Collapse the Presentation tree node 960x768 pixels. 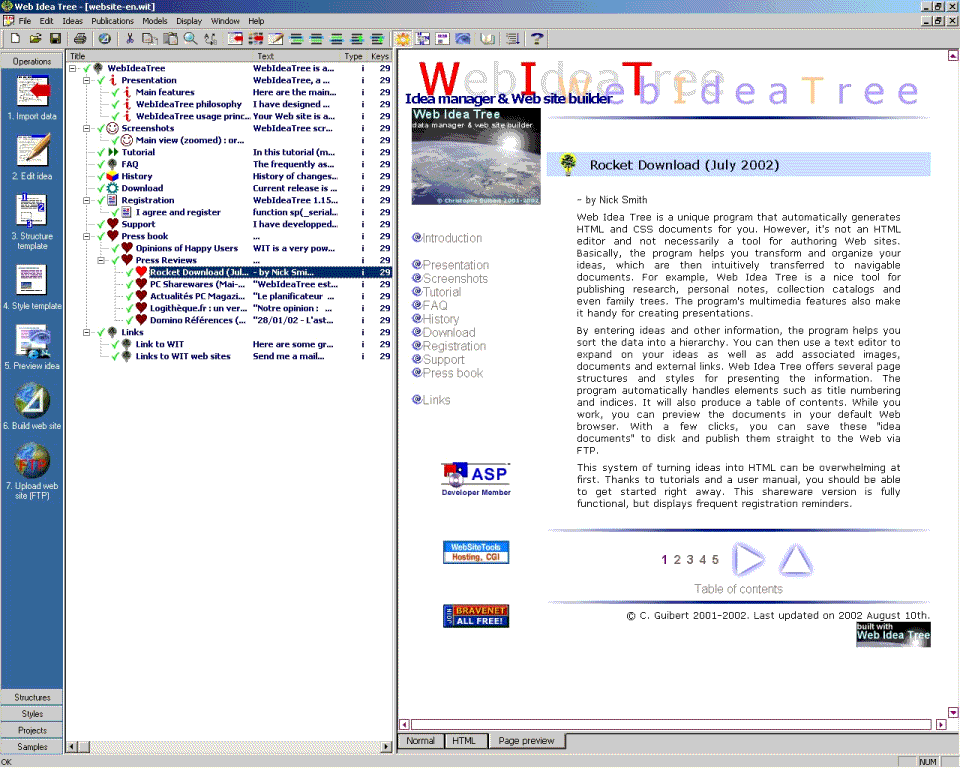point(87,80)
